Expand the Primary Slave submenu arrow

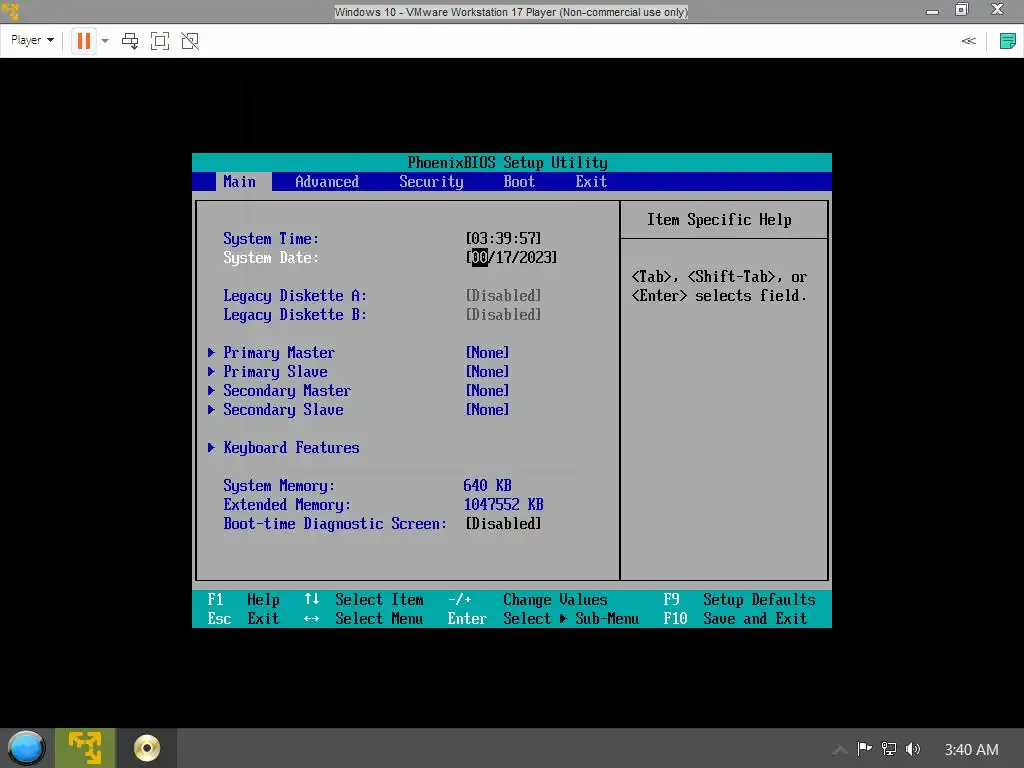(211, 372)
